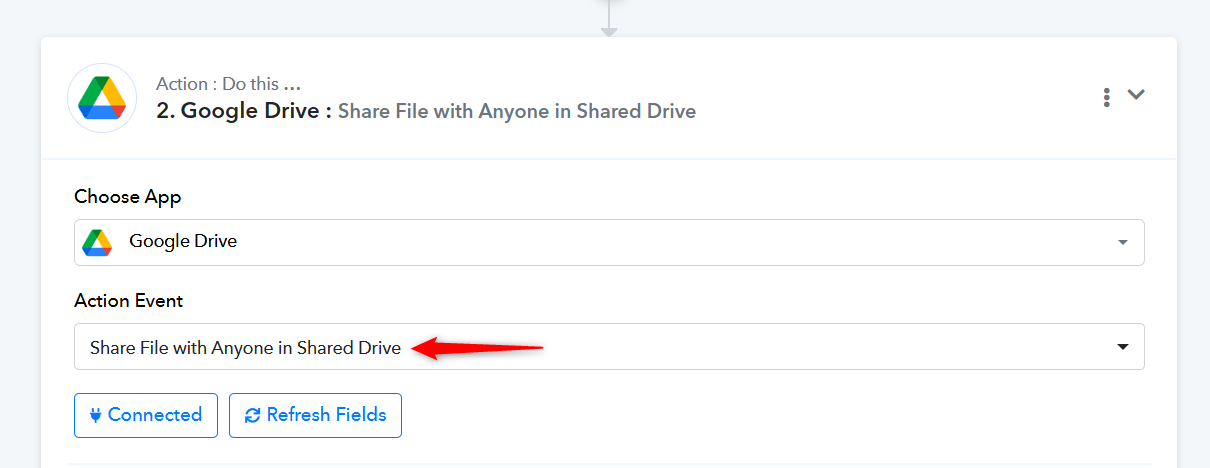Viewport: 1210px width, 468px height.
Task: Click the red arrow pointing at Action Event
Action: [x=477, y=348]
